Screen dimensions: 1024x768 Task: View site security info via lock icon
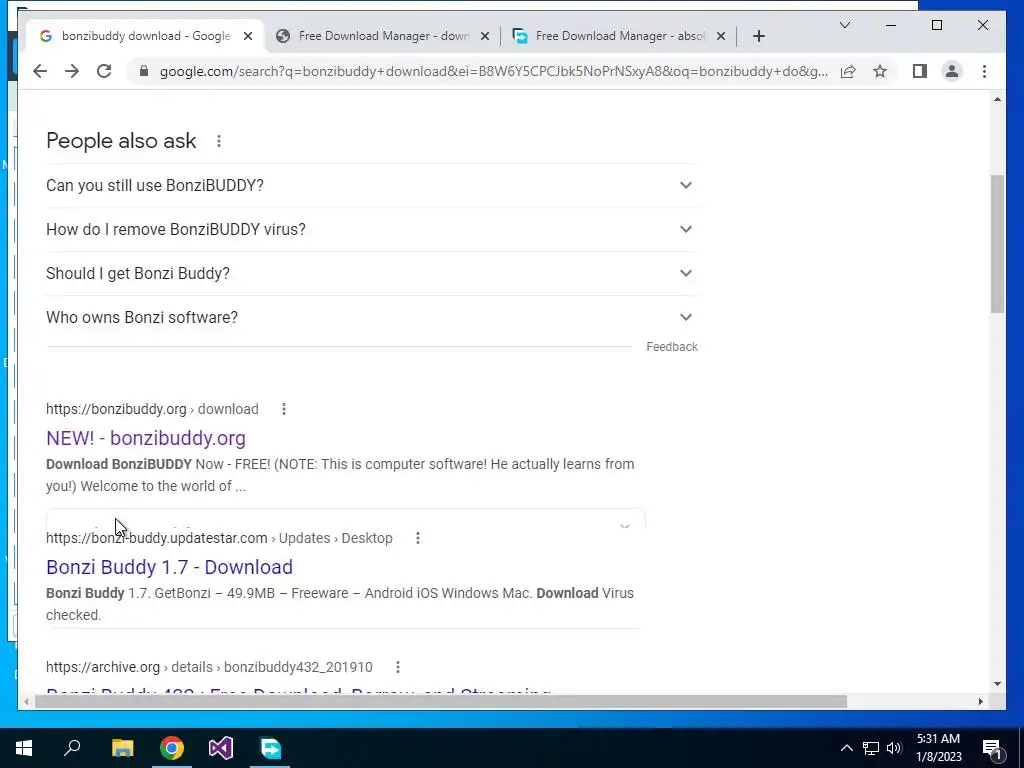click(144, 71)
